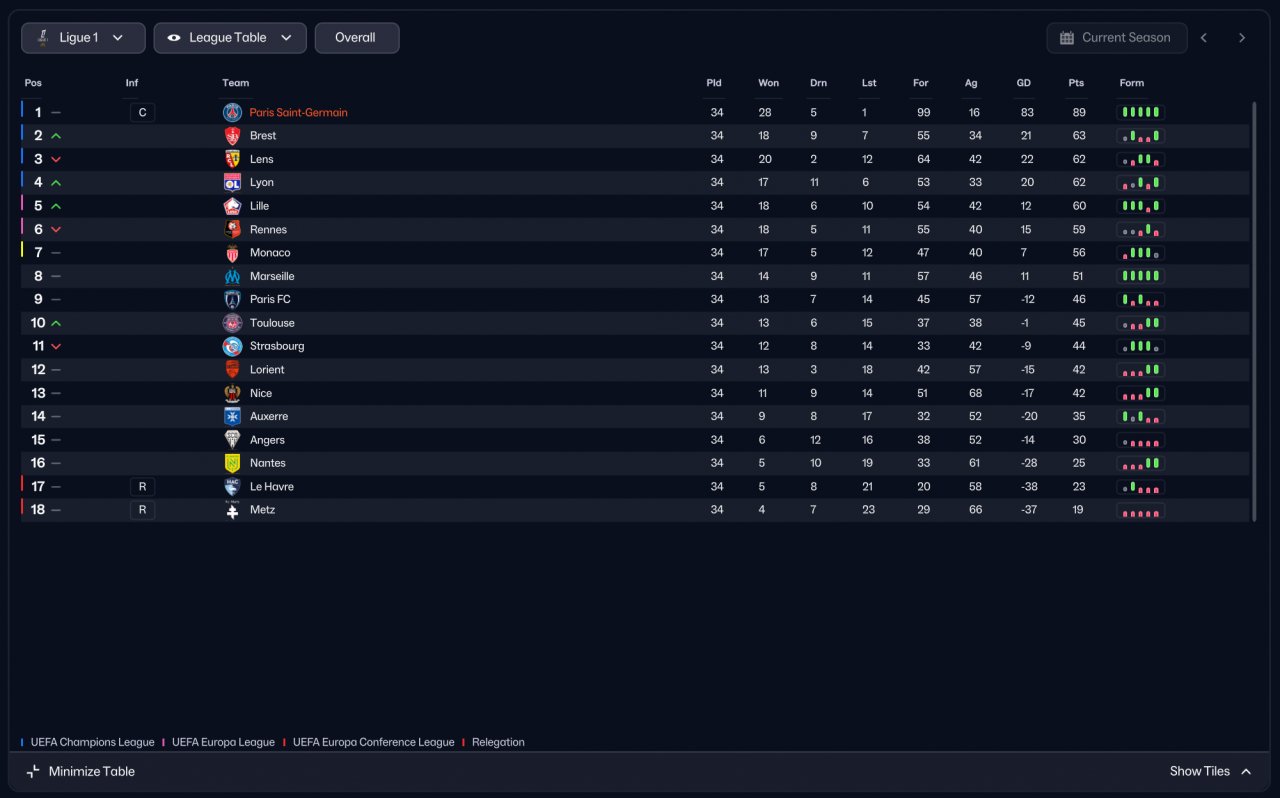
Task: Sort table by Lst column
Action: [x=869, y=83]
